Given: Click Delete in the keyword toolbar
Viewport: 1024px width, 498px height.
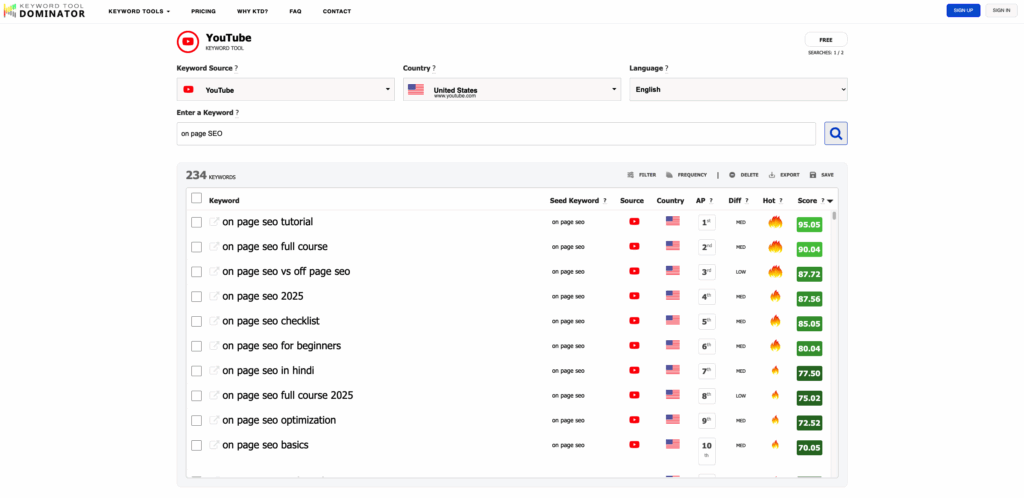Looking at the screenshot, I should point(744,175).
